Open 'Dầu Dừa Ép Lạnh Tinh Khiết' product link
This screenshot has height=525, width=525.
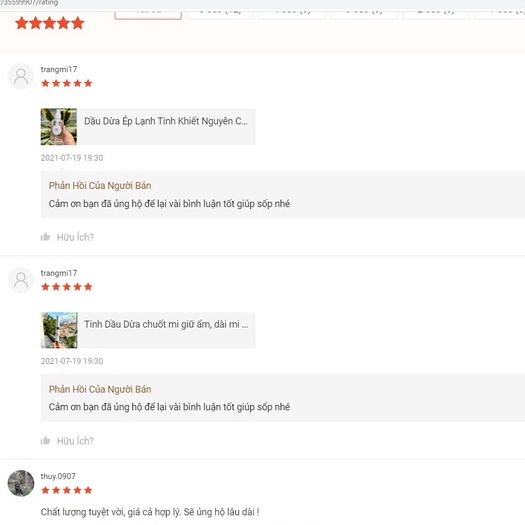tap(166, 121)
